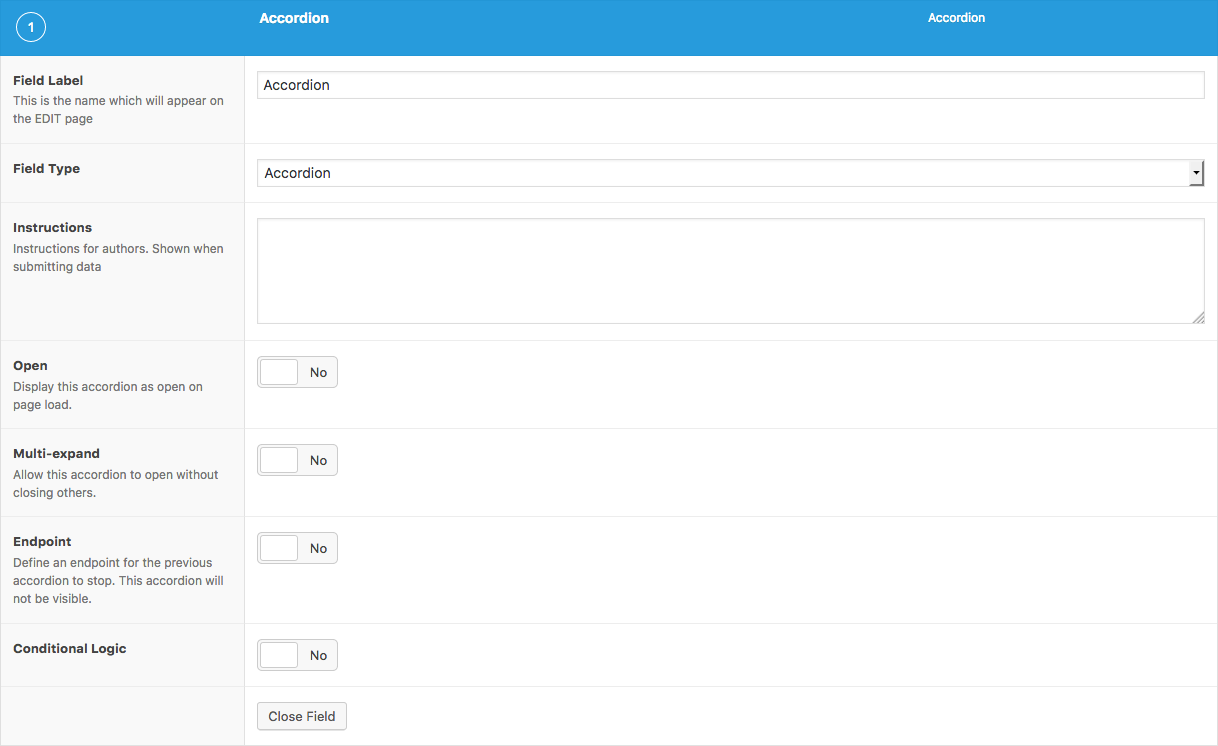Click the Instructions textarea resize handle

coord(1198,317)
